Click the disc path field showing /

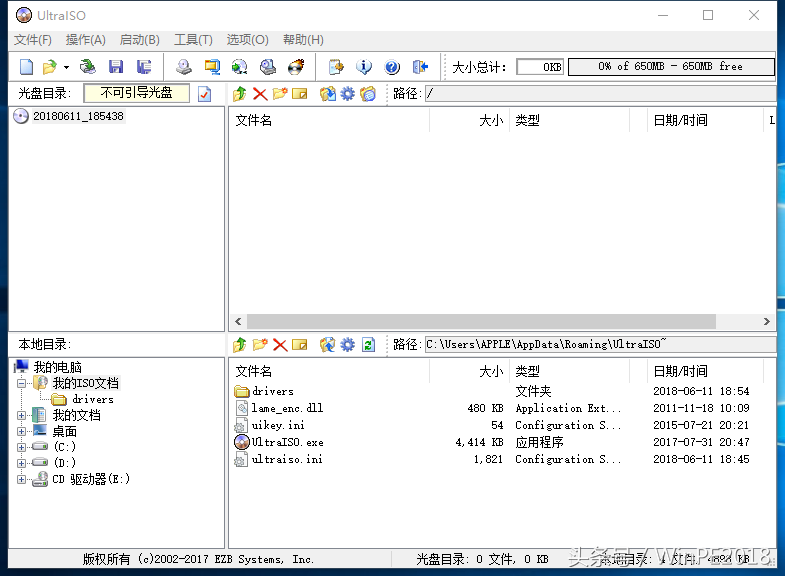tap(600, 93)
